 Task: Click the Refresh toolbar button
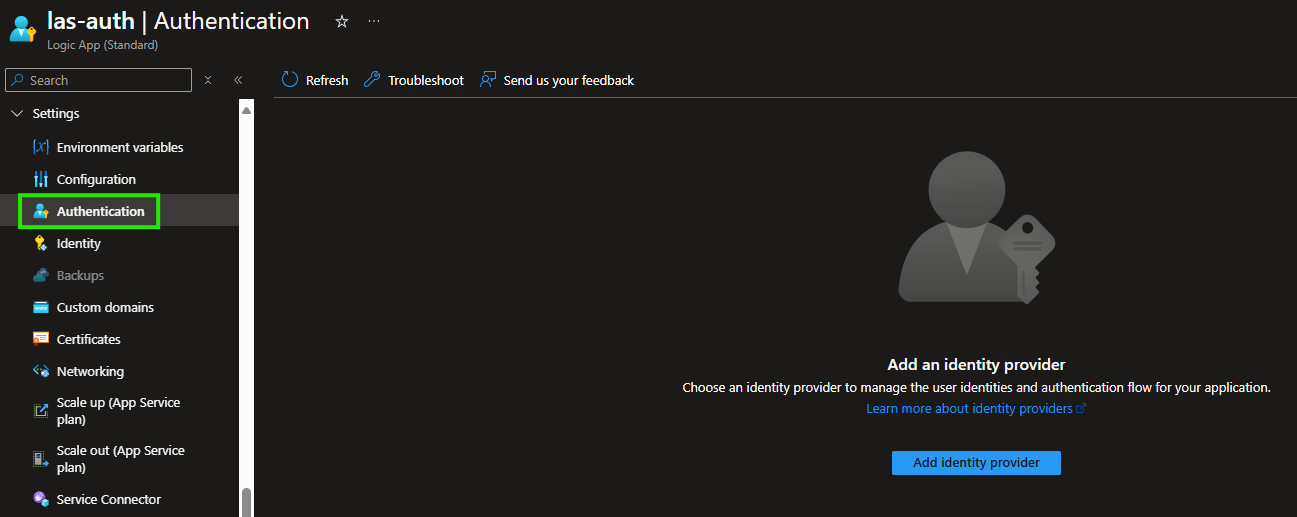point(315,80)
